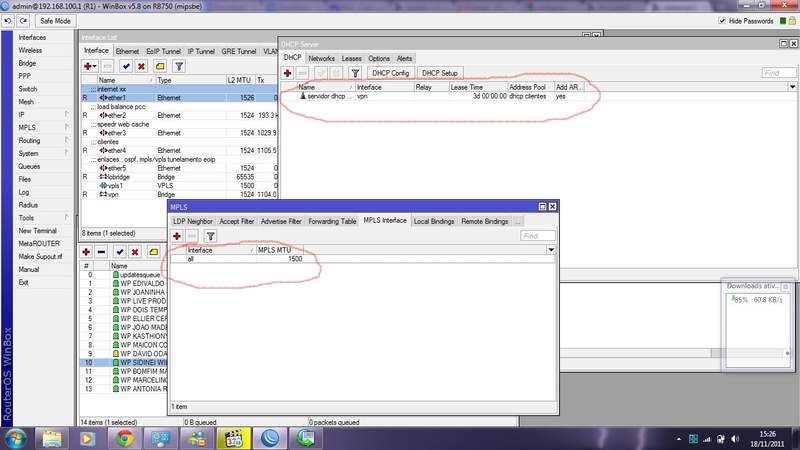The height and width of the screenshot is (450, 800).
Task: Disable queue with red X icon
Action: pyautogui.click(x=135, y=252)
